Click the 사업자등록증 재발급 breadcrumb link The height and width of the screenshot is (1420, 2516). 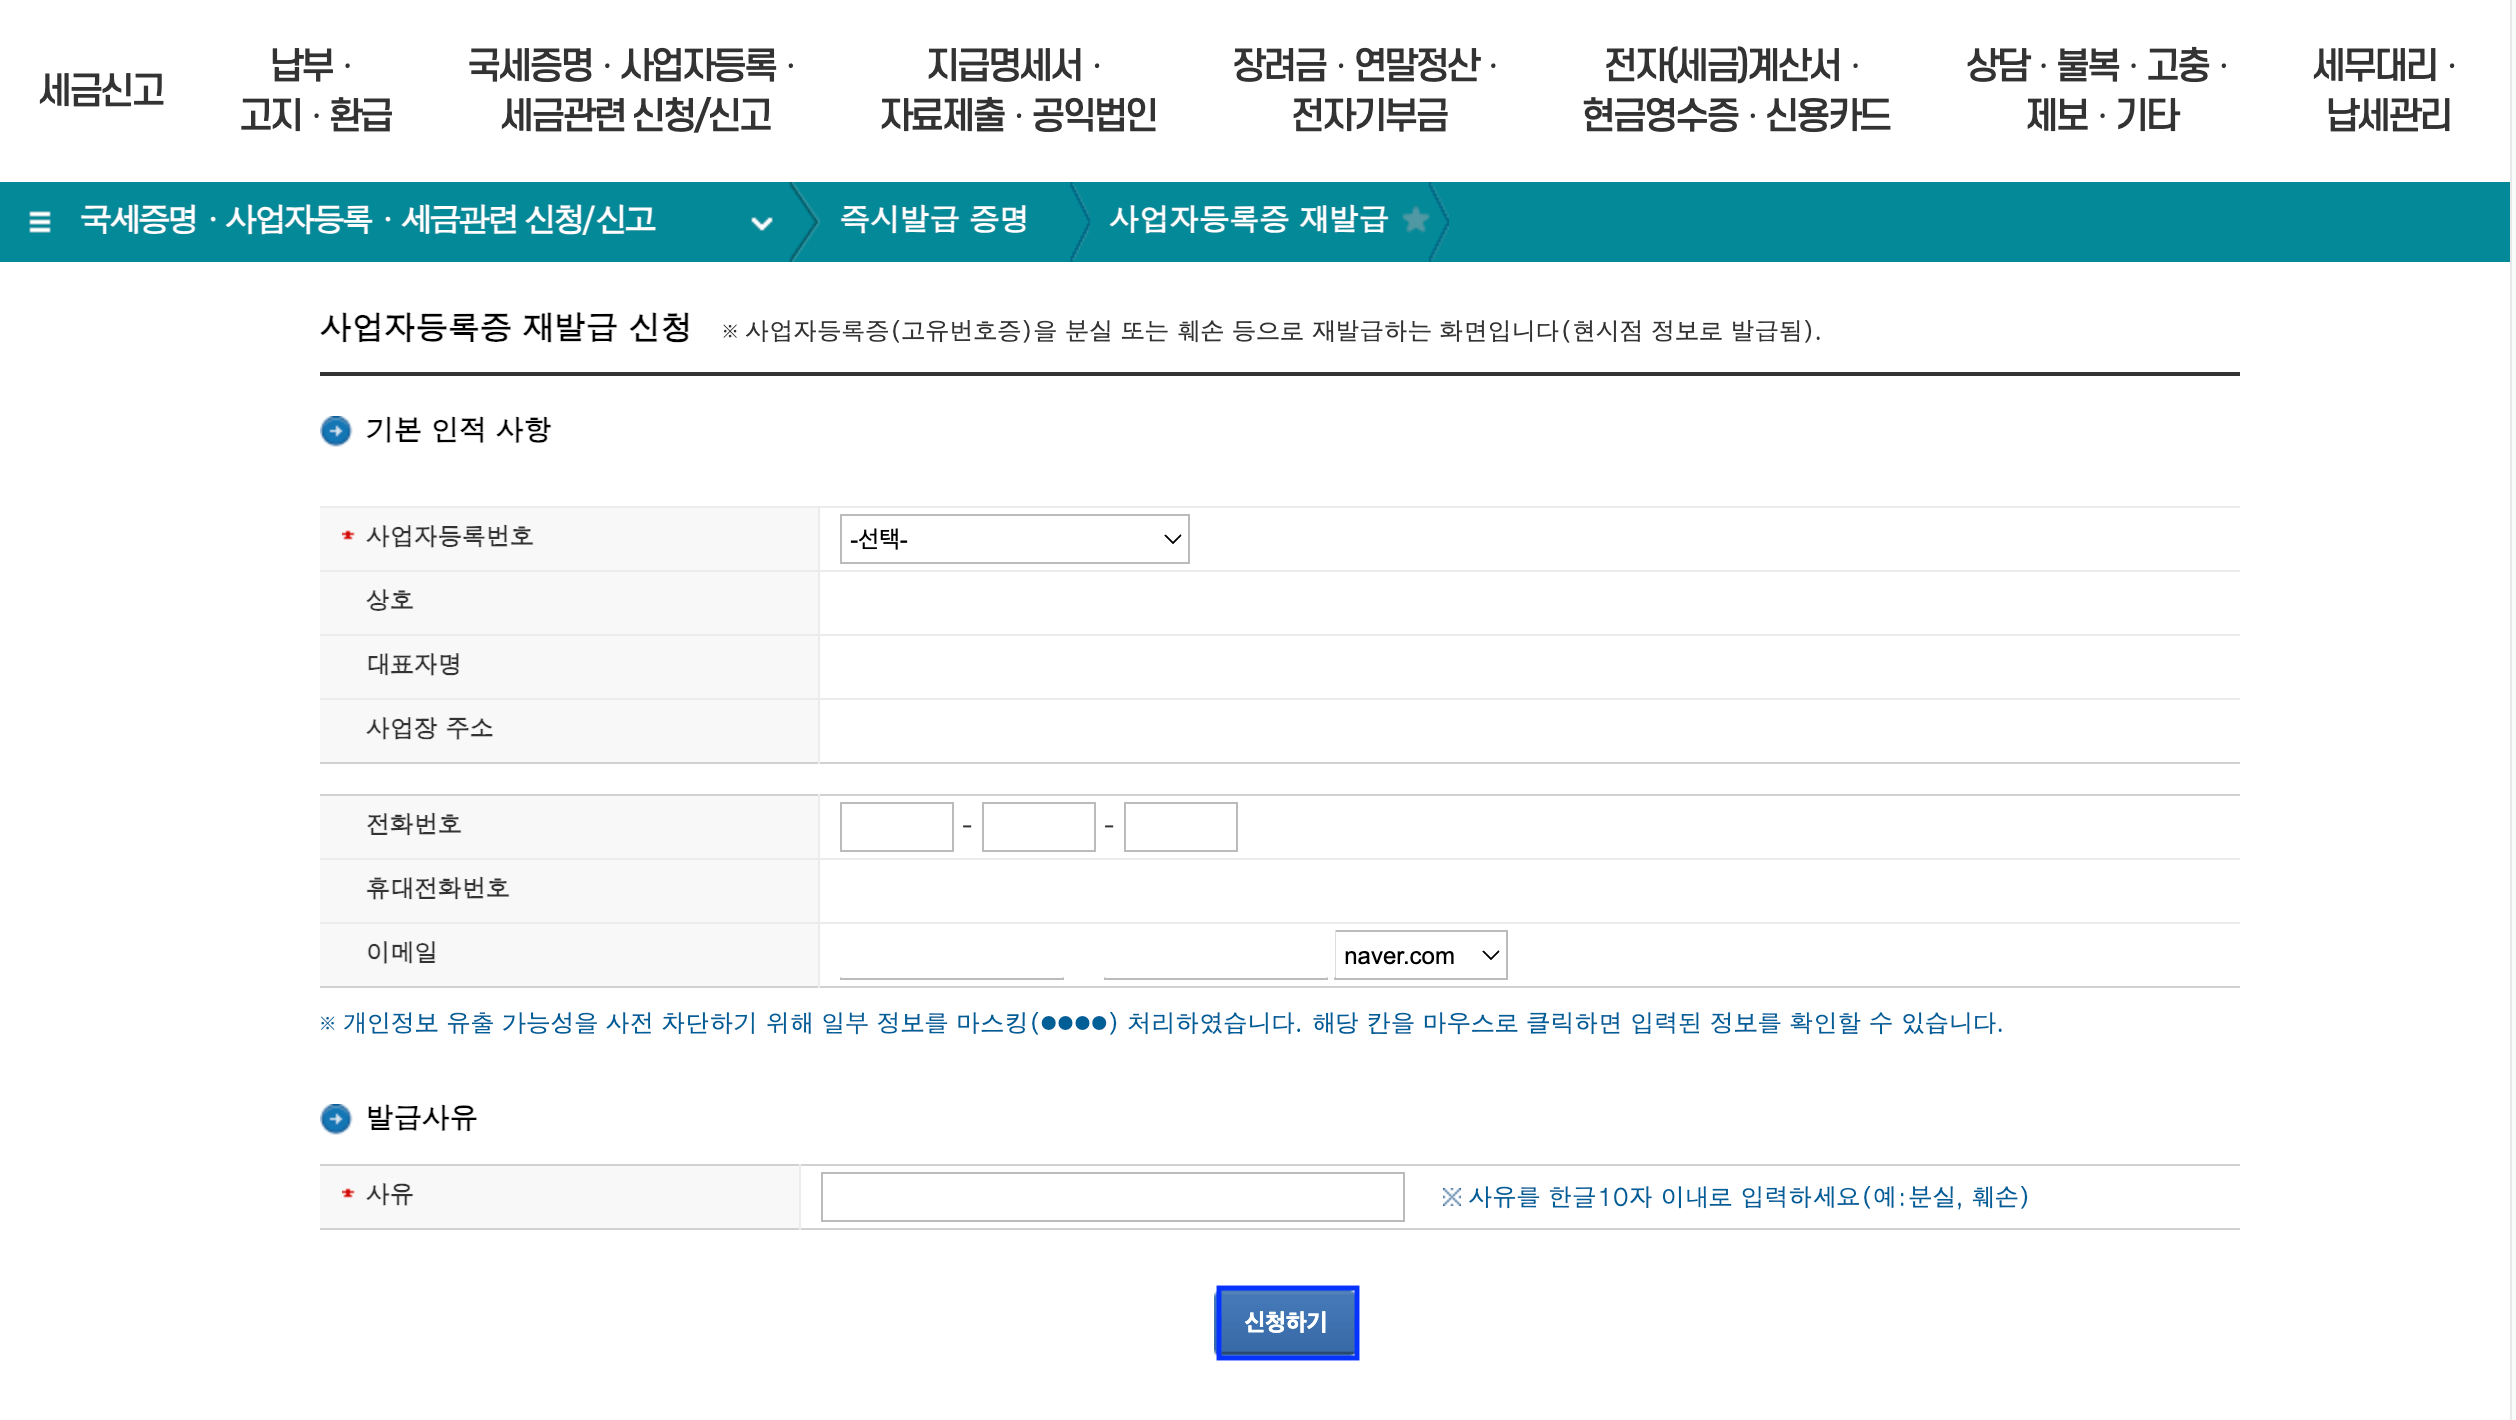1248,222
